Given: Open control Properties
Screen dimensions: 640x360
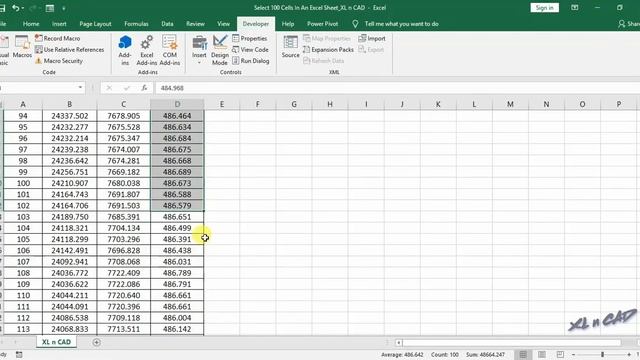Looking at the screenshot, I should pos(249,38).
